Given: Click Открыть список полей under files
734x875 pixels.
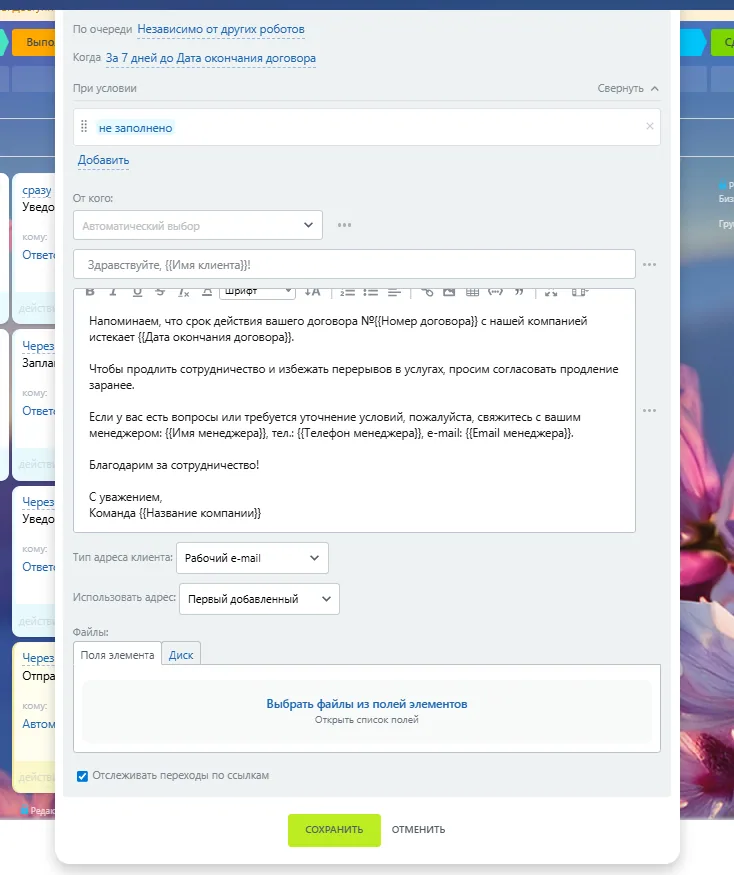Looking at the screenshot, I should (367, 720).
